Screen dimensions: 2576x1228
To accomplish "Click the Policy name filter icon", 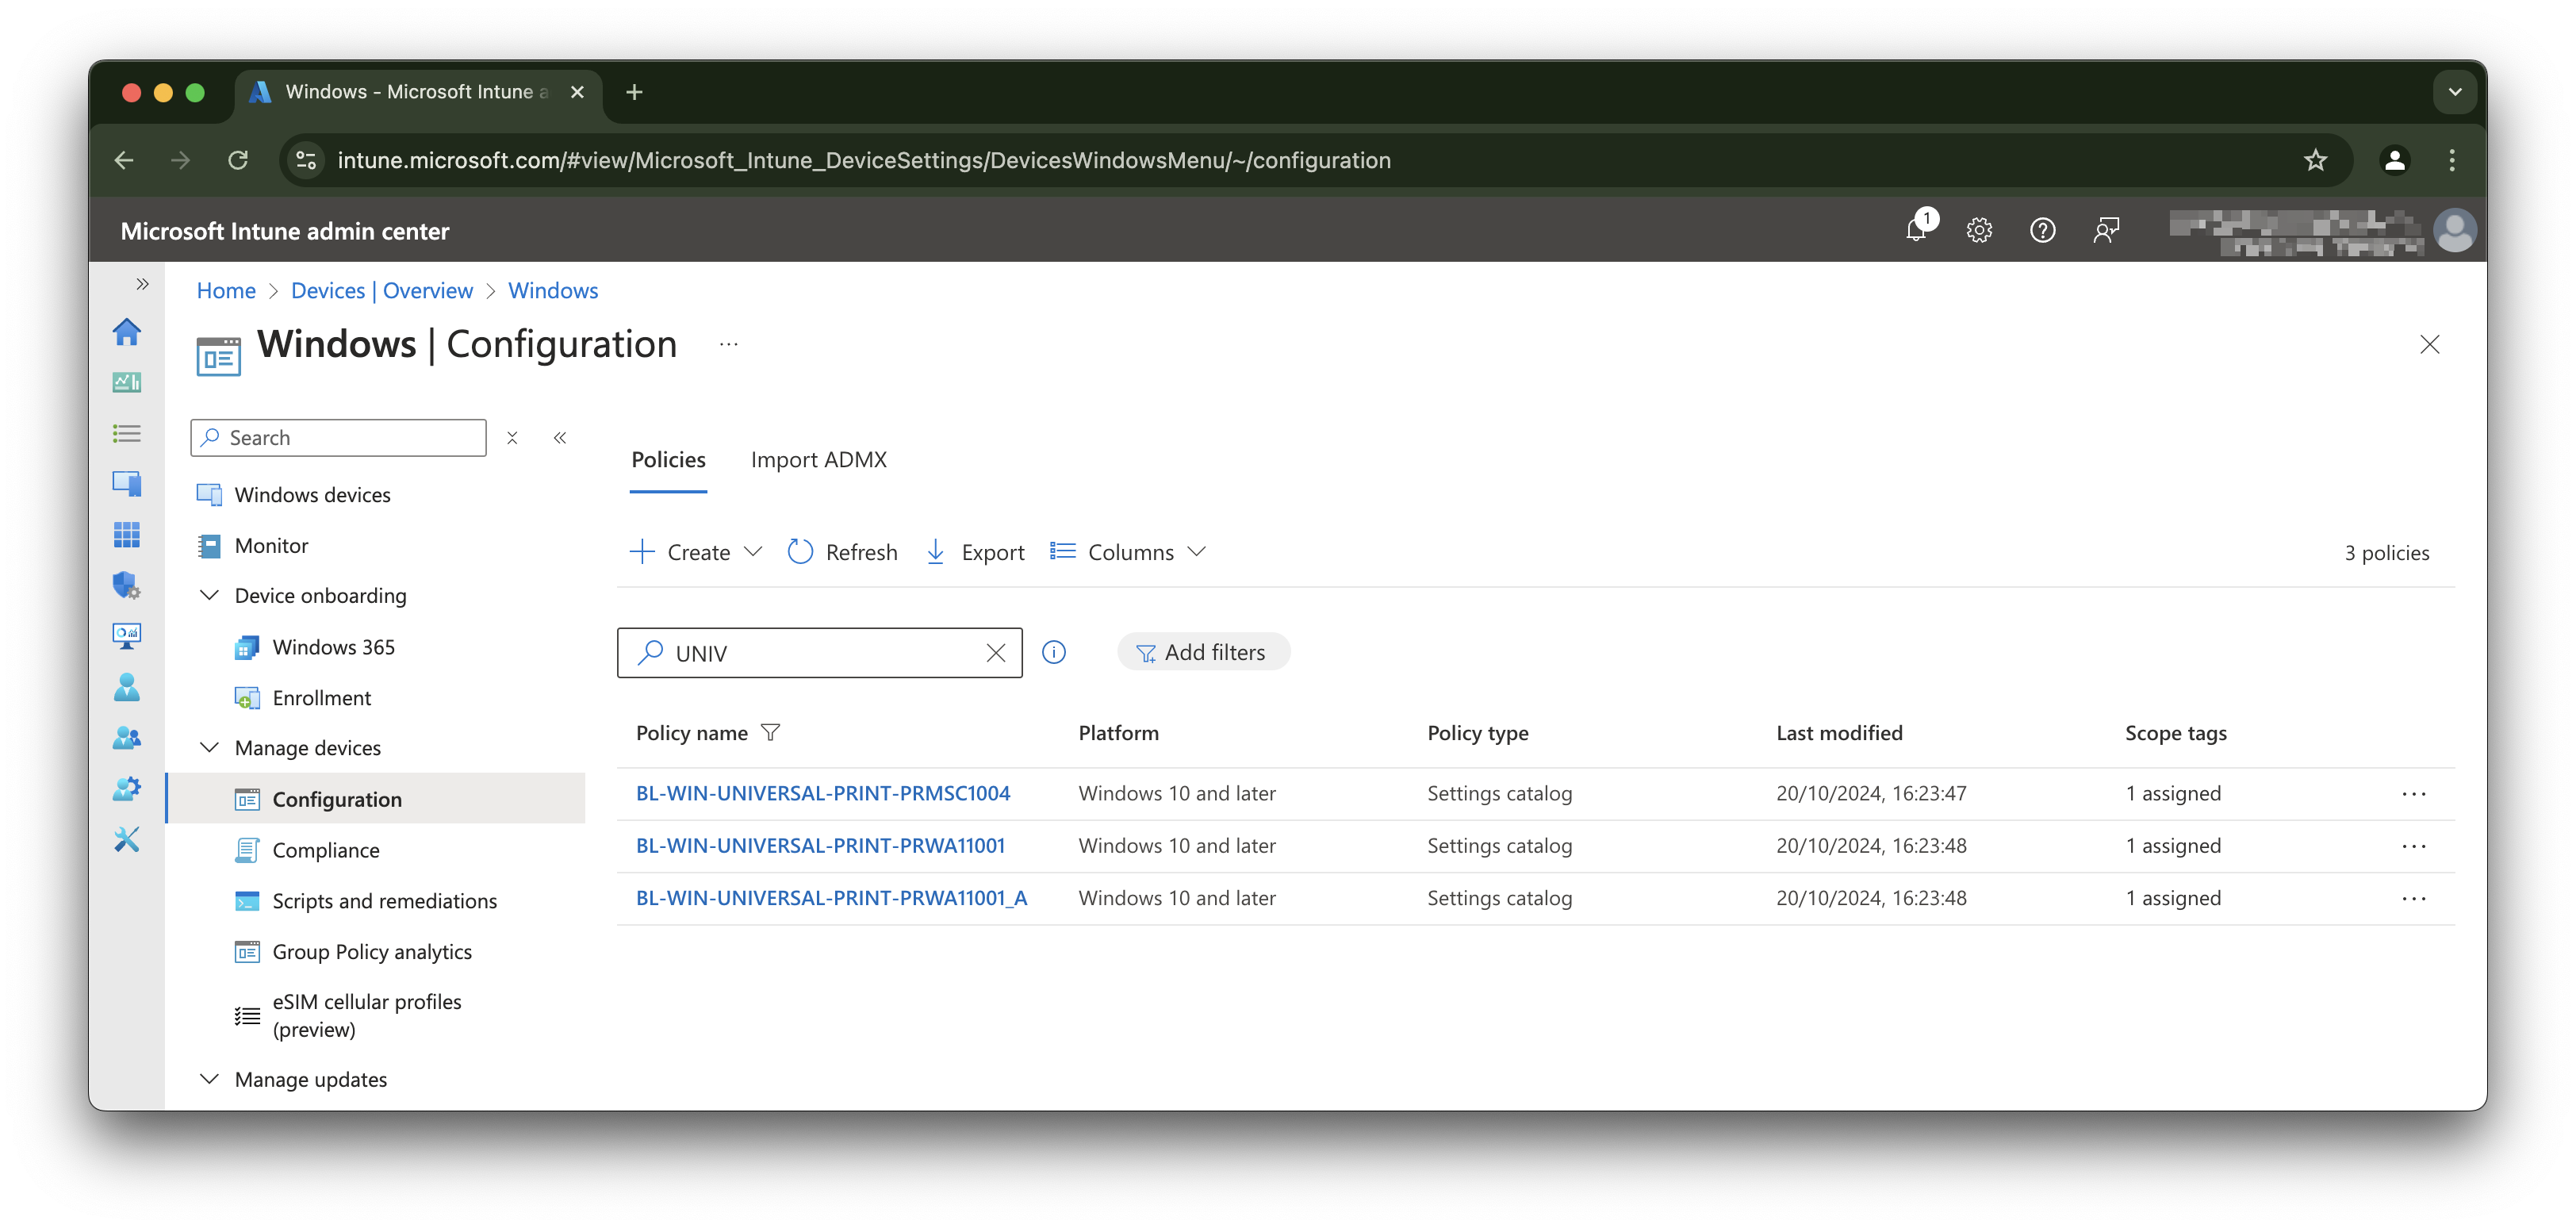I will (772, 731).
